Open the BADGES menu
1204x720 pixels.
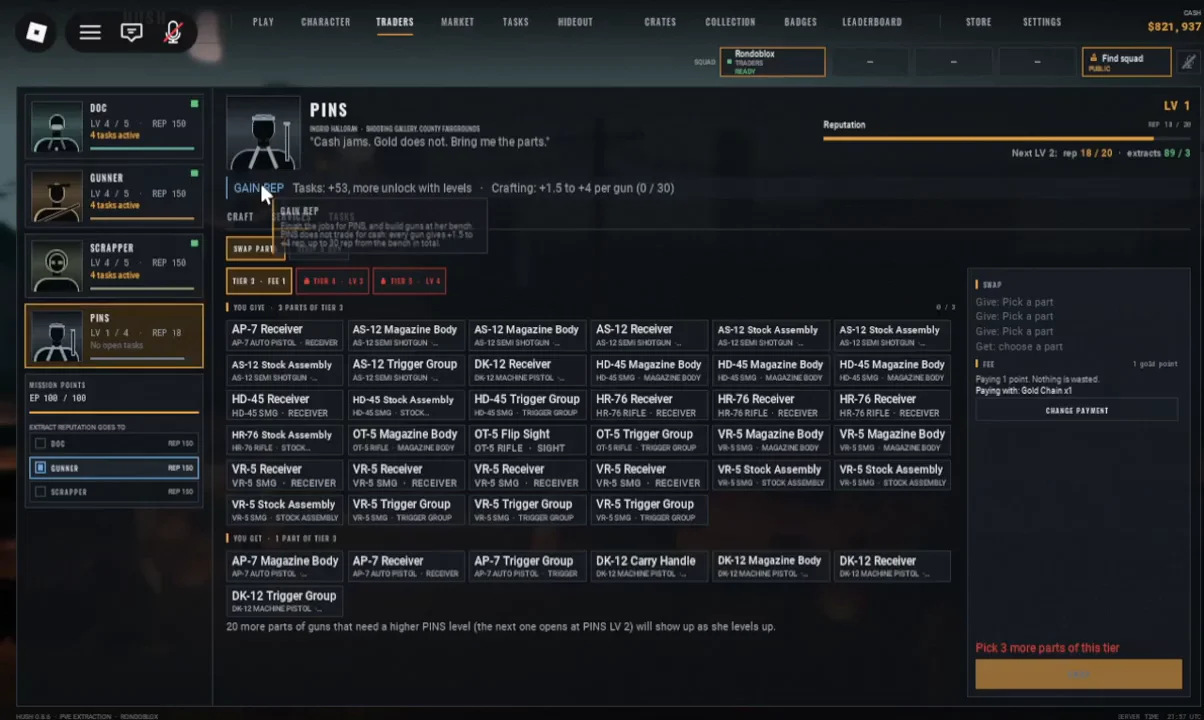tap(801, 22)
